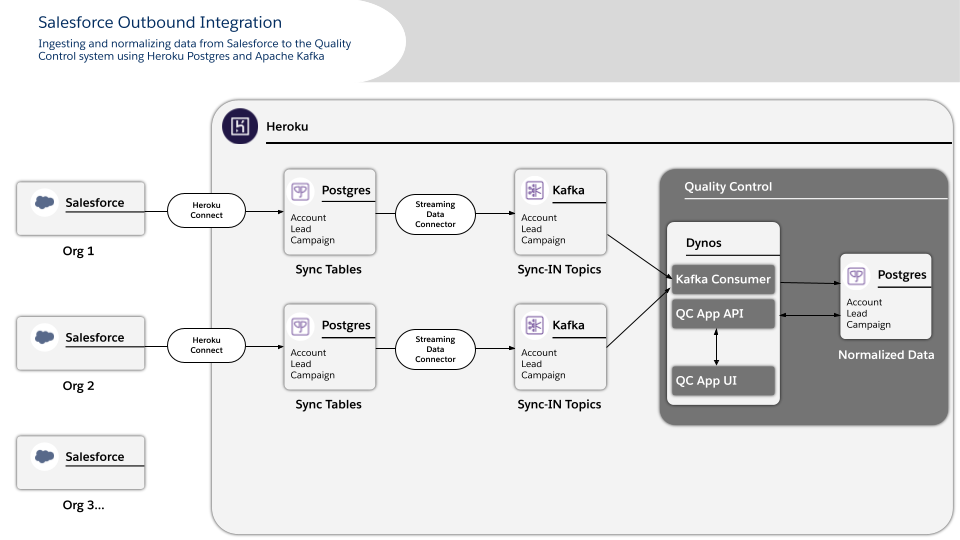960x540 pixels.
Task: Select the QC App API block
Action: coord(723,313)
